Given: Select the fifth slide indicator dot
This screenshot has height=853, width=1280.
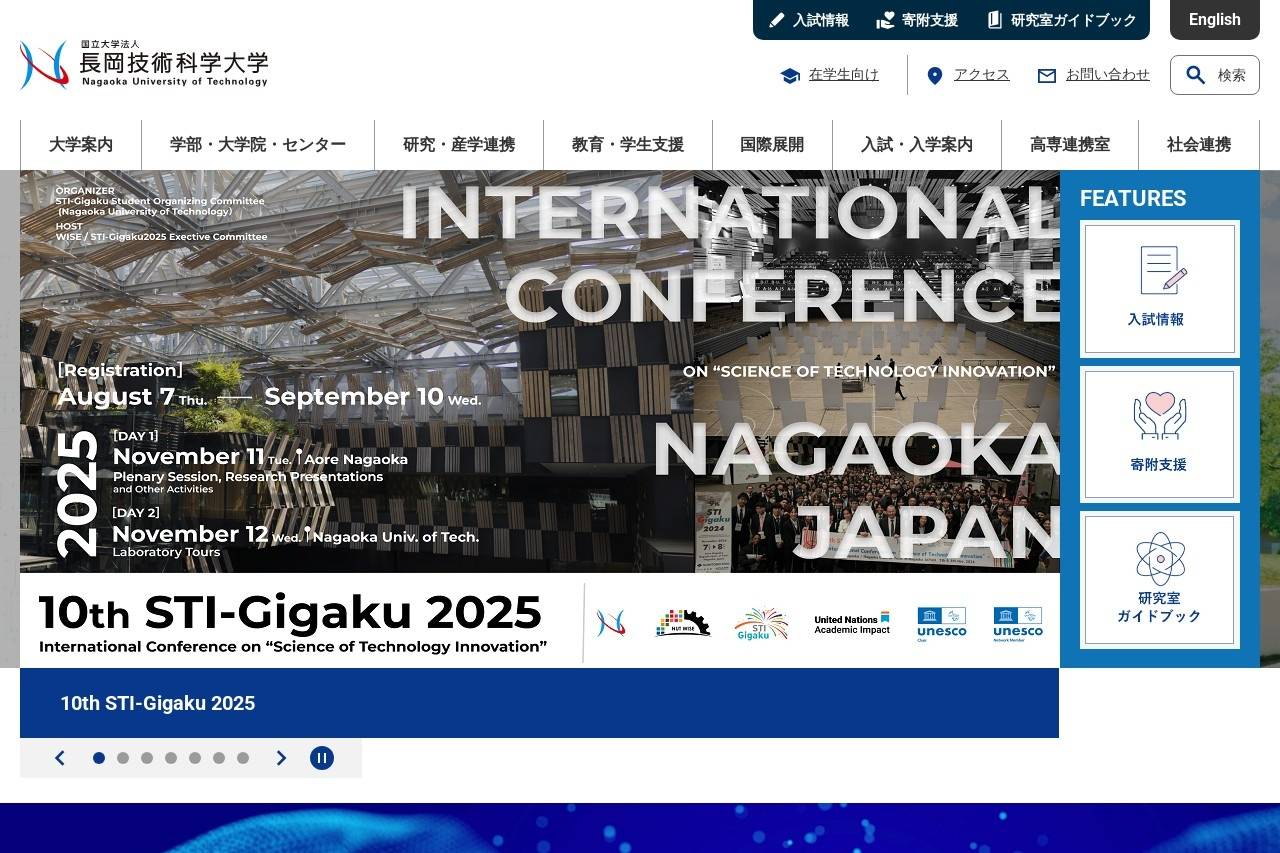Looking at the screenshot, I should (x=195, y=758).
